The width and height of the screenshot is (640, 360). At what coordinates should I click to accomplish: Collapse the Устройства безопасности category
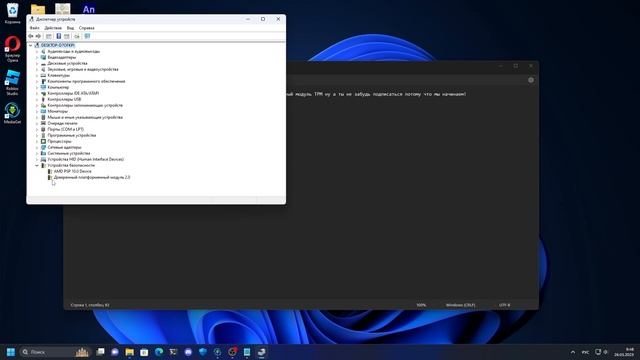[x=37, y=165]
